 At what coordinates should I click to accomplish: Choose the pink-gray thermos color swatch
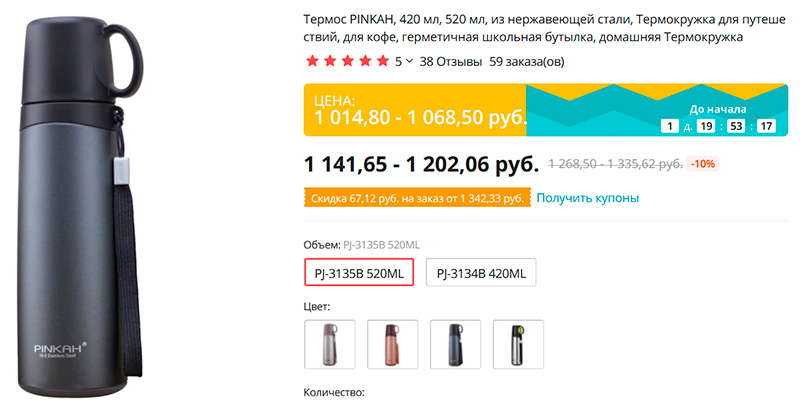point(328,344)
